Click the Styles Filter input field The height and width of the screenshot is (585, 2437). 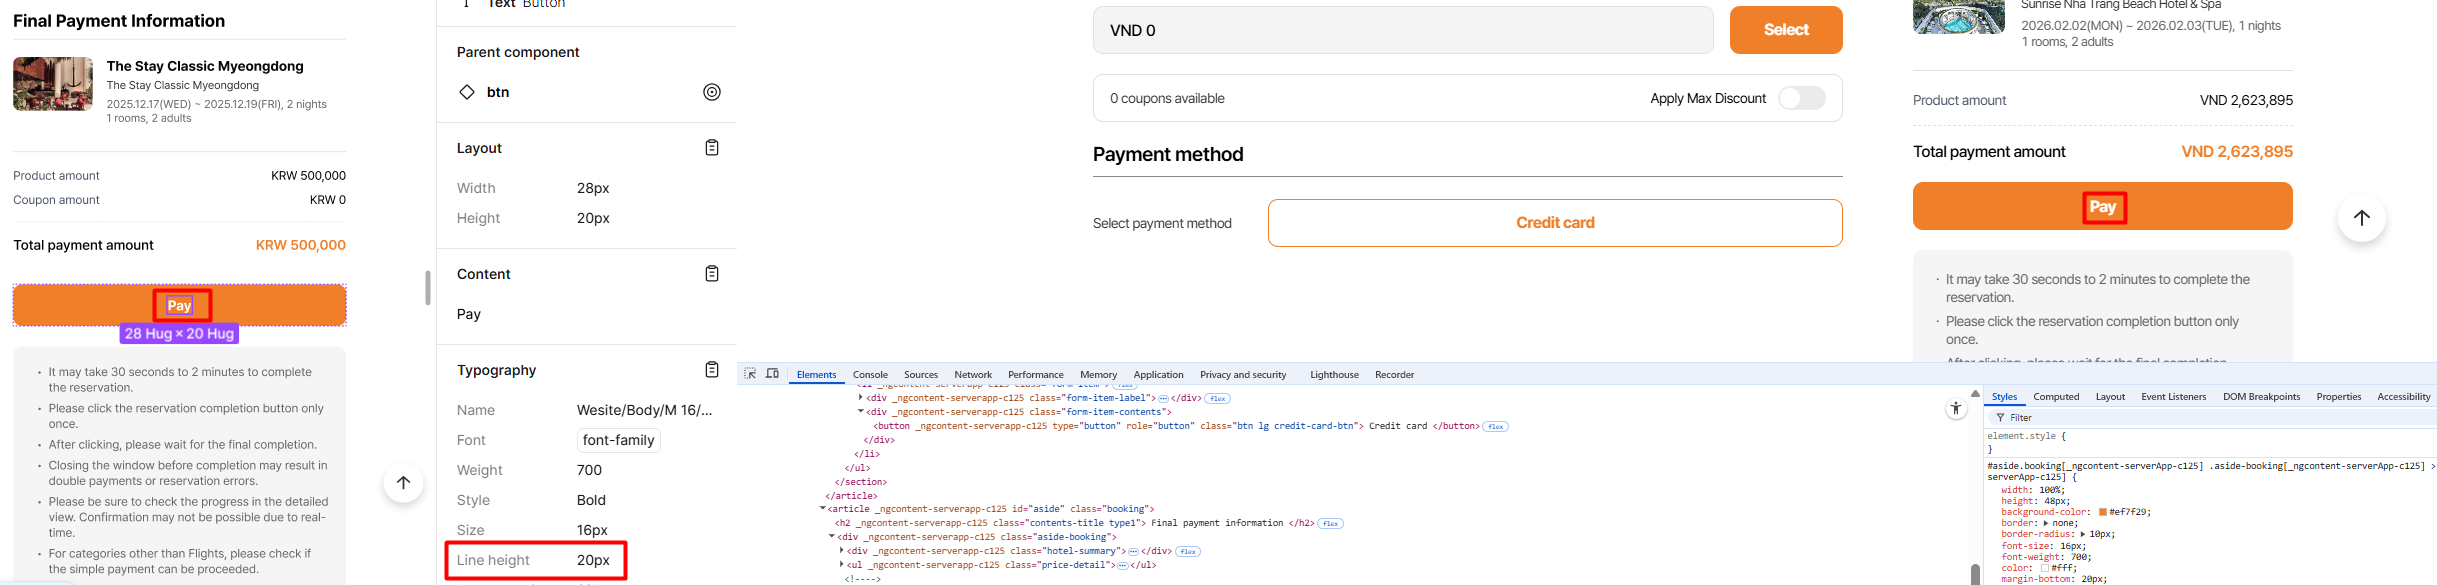pyautogui.click(x=2200, y=418)
